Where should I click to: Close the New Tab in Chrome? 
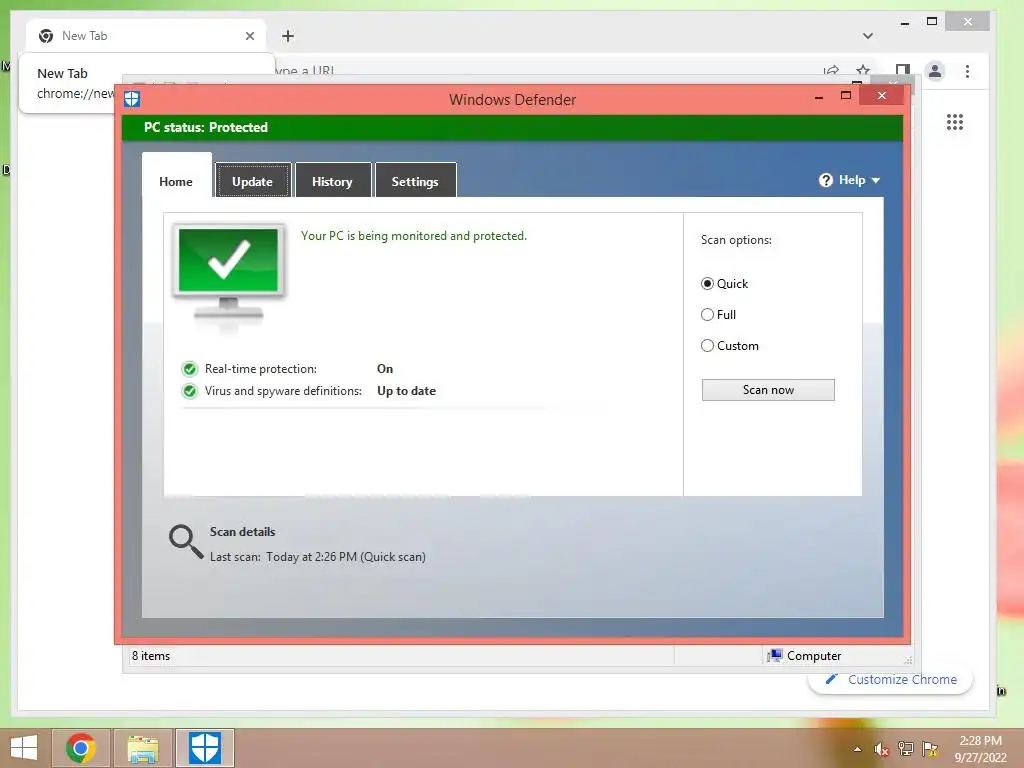click(x=249, y=36)
